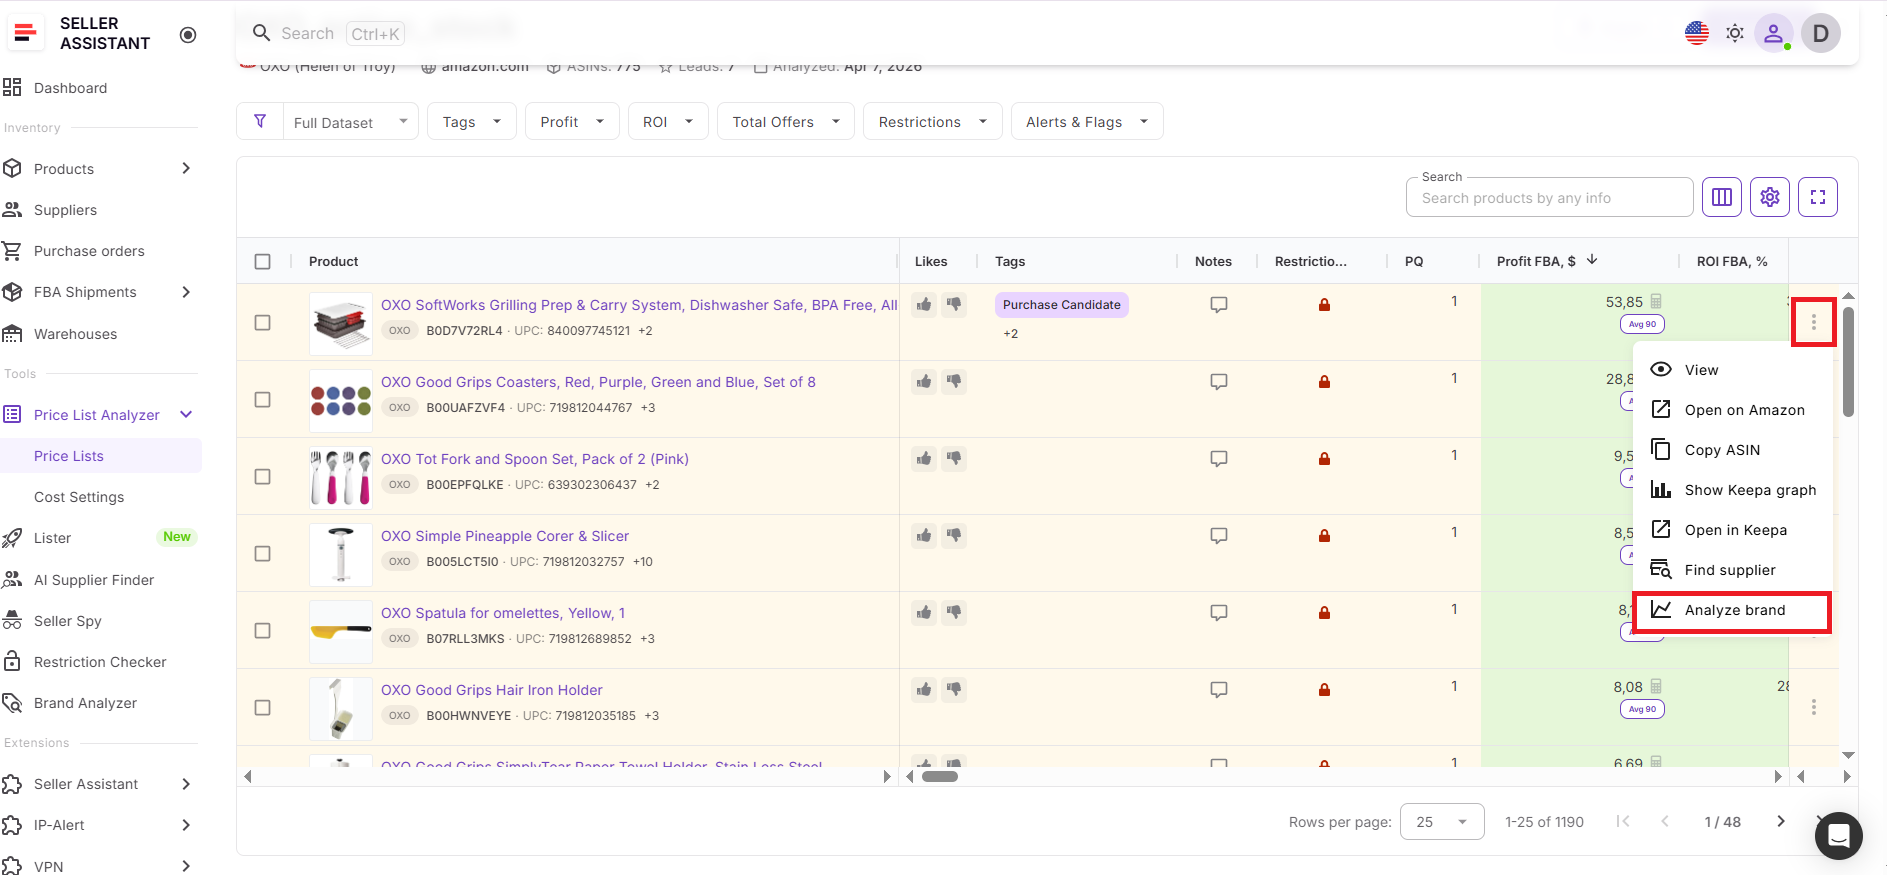This screenshot has width=1887, height=875.
Task: Expand the Products sidebar section
Action: [186, 168]
